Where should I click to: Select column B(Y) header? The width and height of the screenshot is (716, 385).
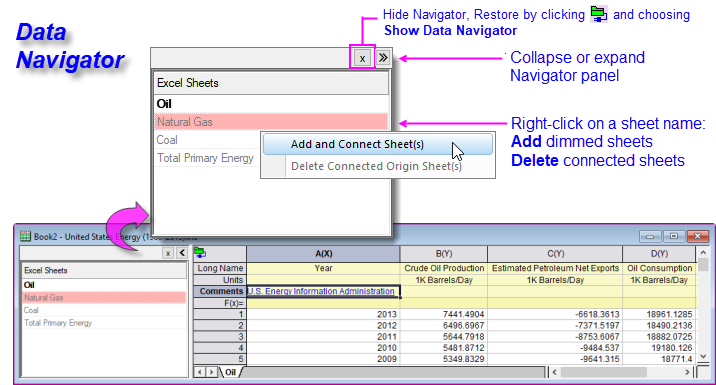(444, 253)
